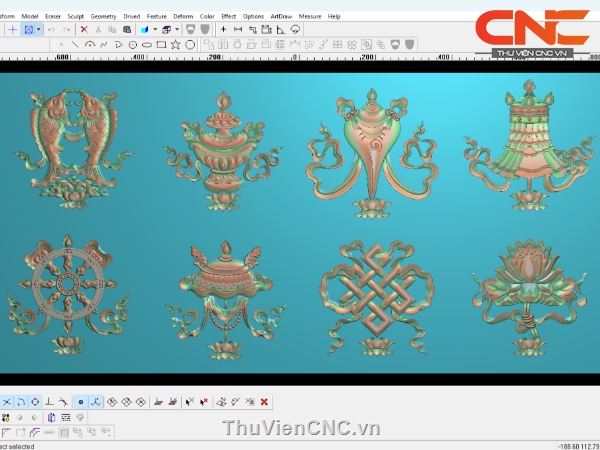Select the conch shell relief model
The width and height of the screenshot is (600, 450).
pos(372,153)
